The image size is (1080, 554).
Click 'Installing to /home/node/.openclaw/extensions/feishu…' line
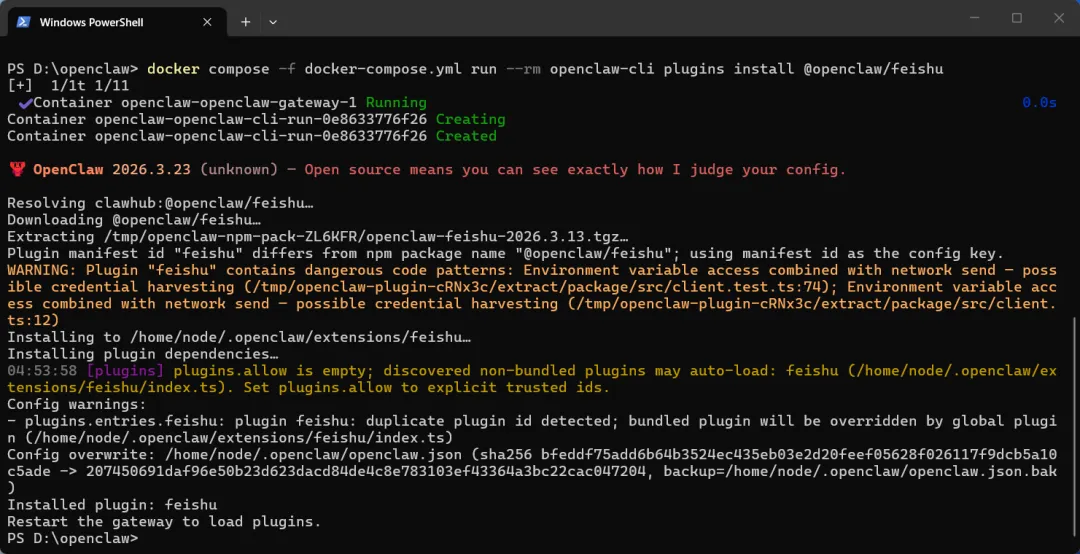[239, 337]
